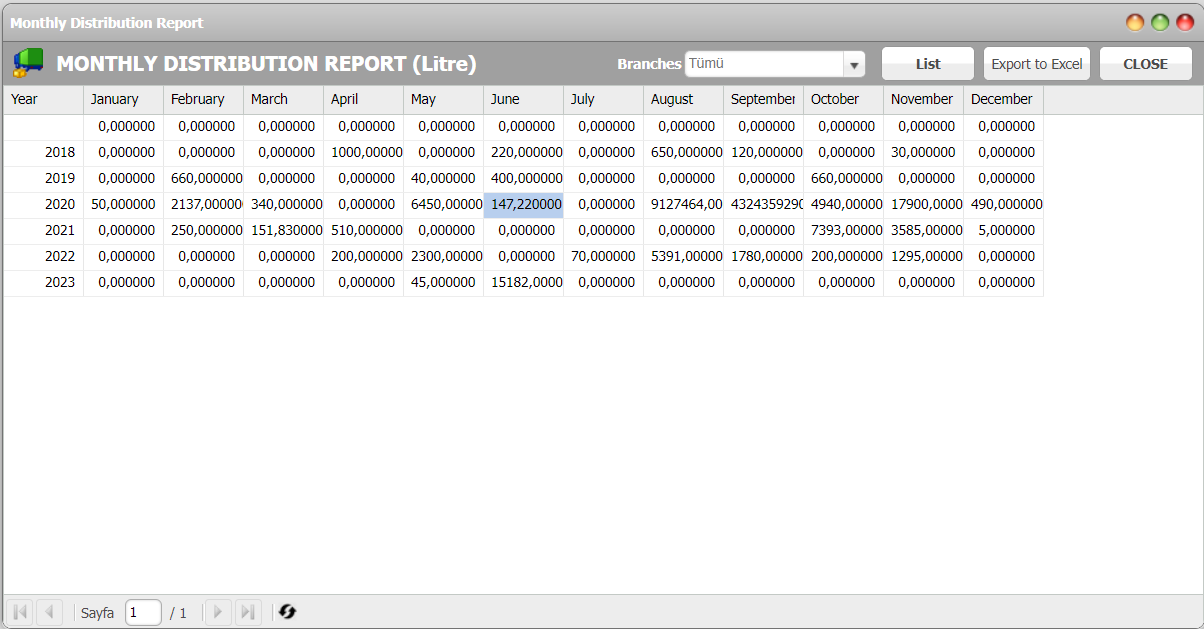Open the Branches dropdown arrow
The width and height of the screenshot is (1204, 629).
[854, 65]
